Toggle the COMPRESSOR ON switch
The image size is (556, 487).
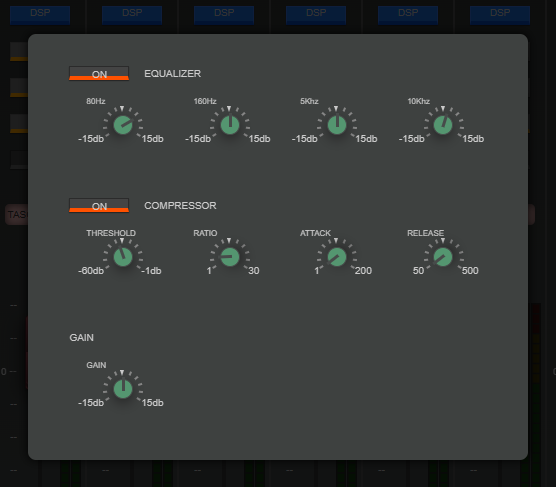tap(99, 205)
